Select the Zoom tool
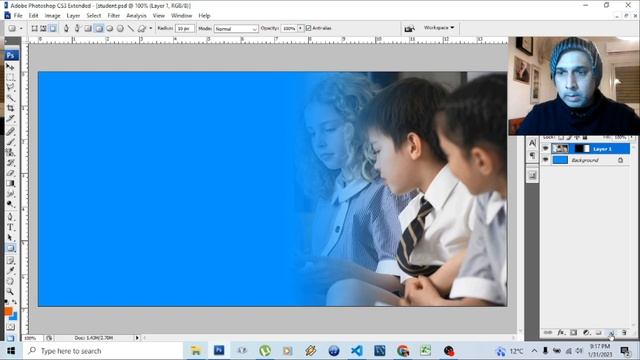This screenshot has width=640, height=360. pos(10,291)
